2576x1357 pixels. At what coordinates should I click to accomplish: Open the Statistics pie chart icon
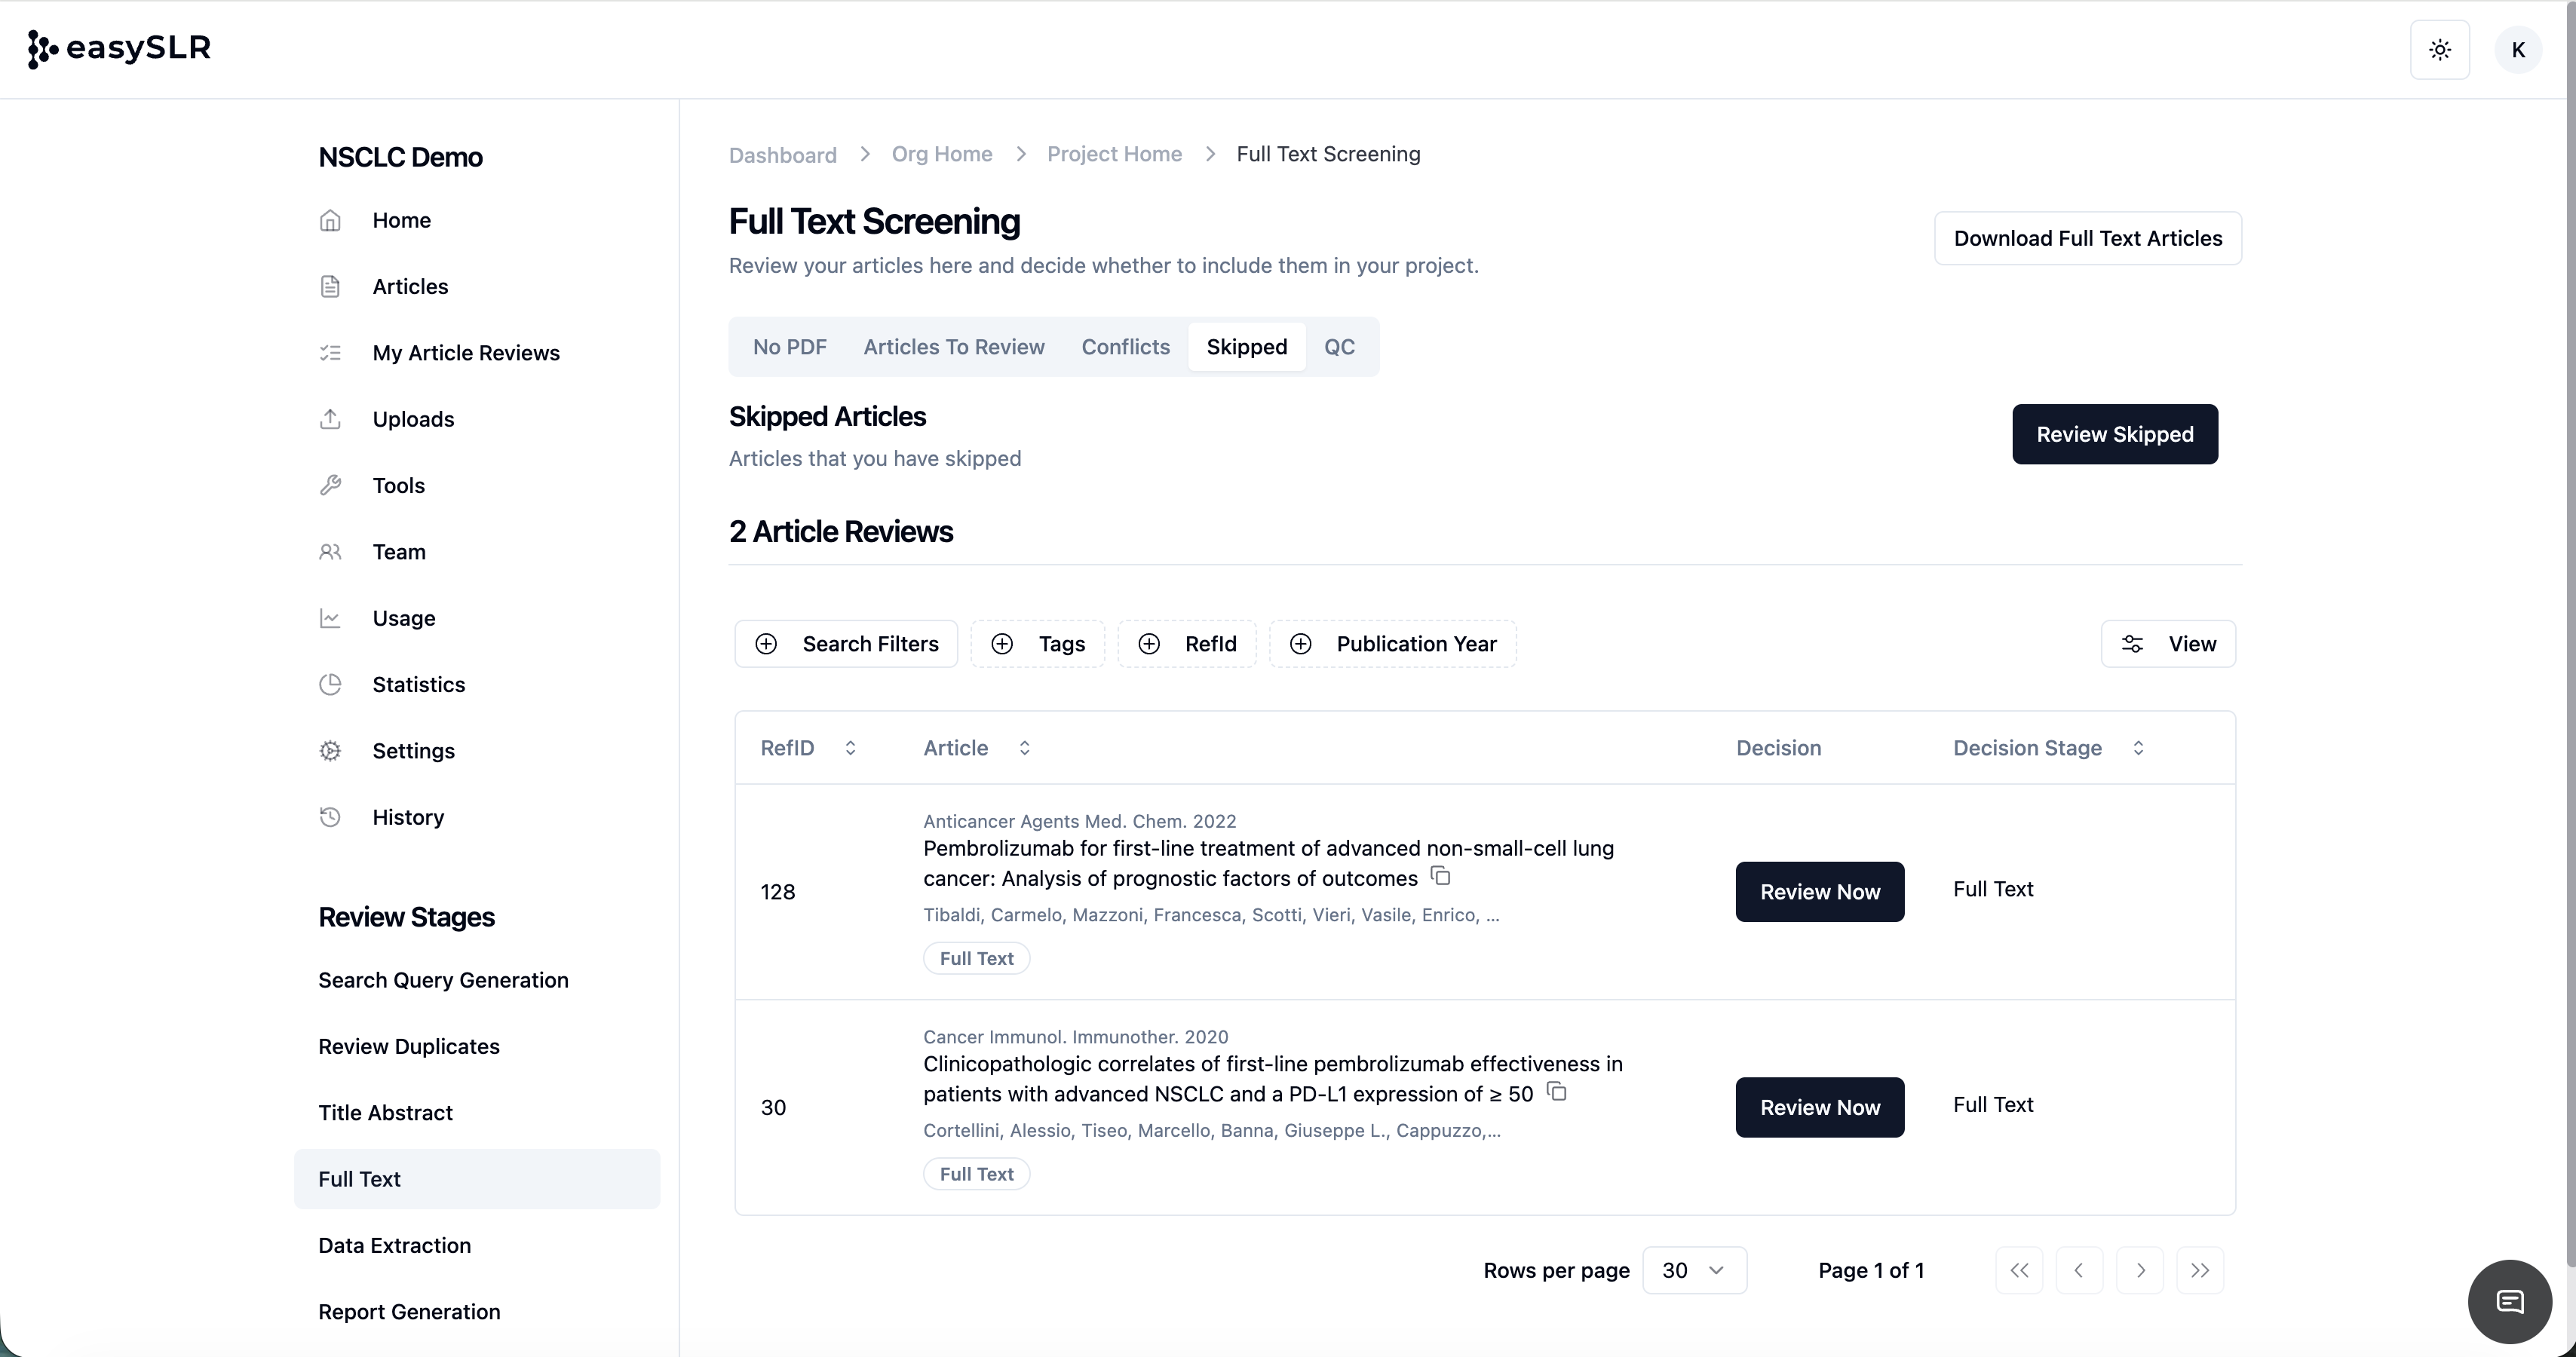[330, 685]
